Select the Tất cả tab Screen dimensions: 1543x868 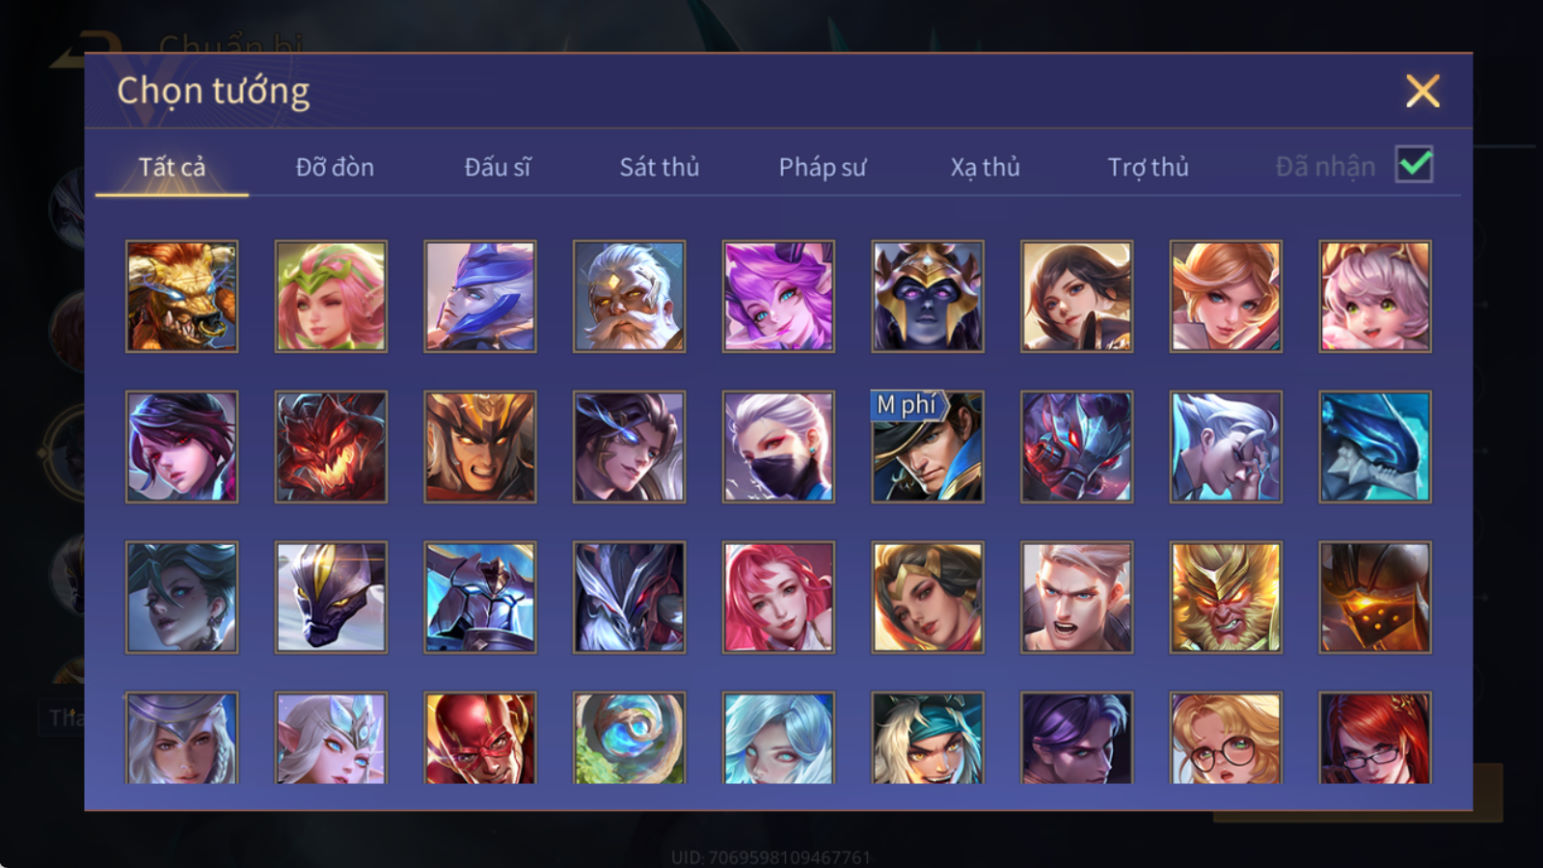coord(172,167)
